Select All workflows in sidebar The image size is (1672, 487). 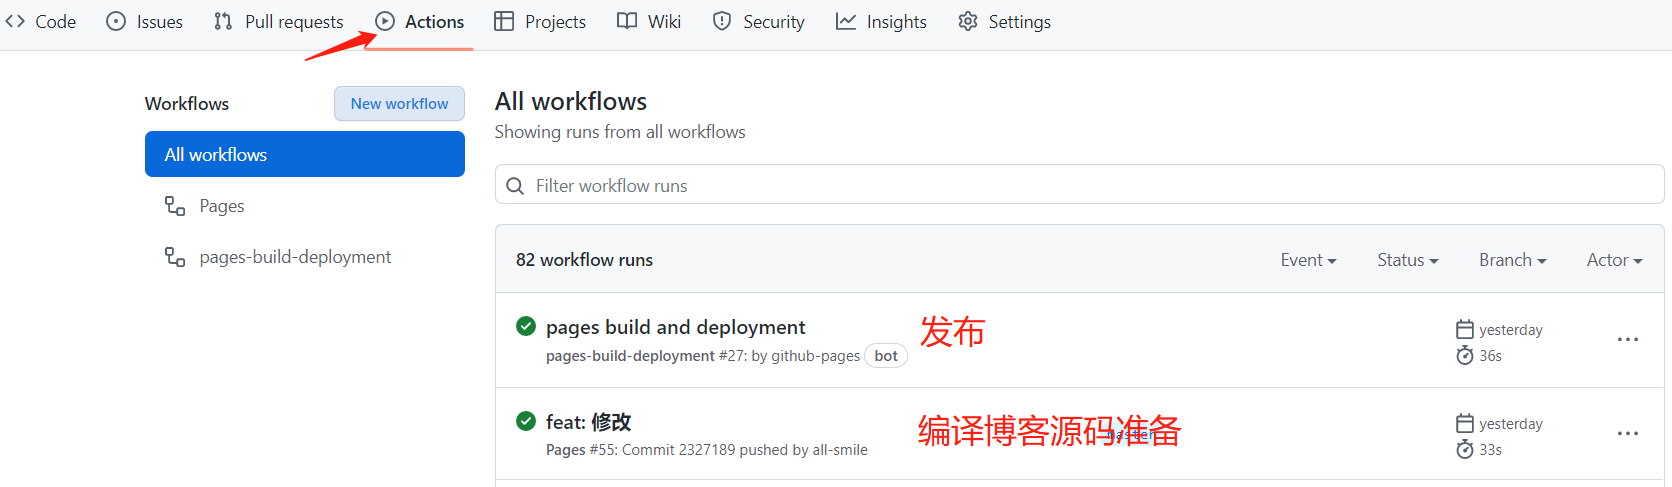(305, 154)
